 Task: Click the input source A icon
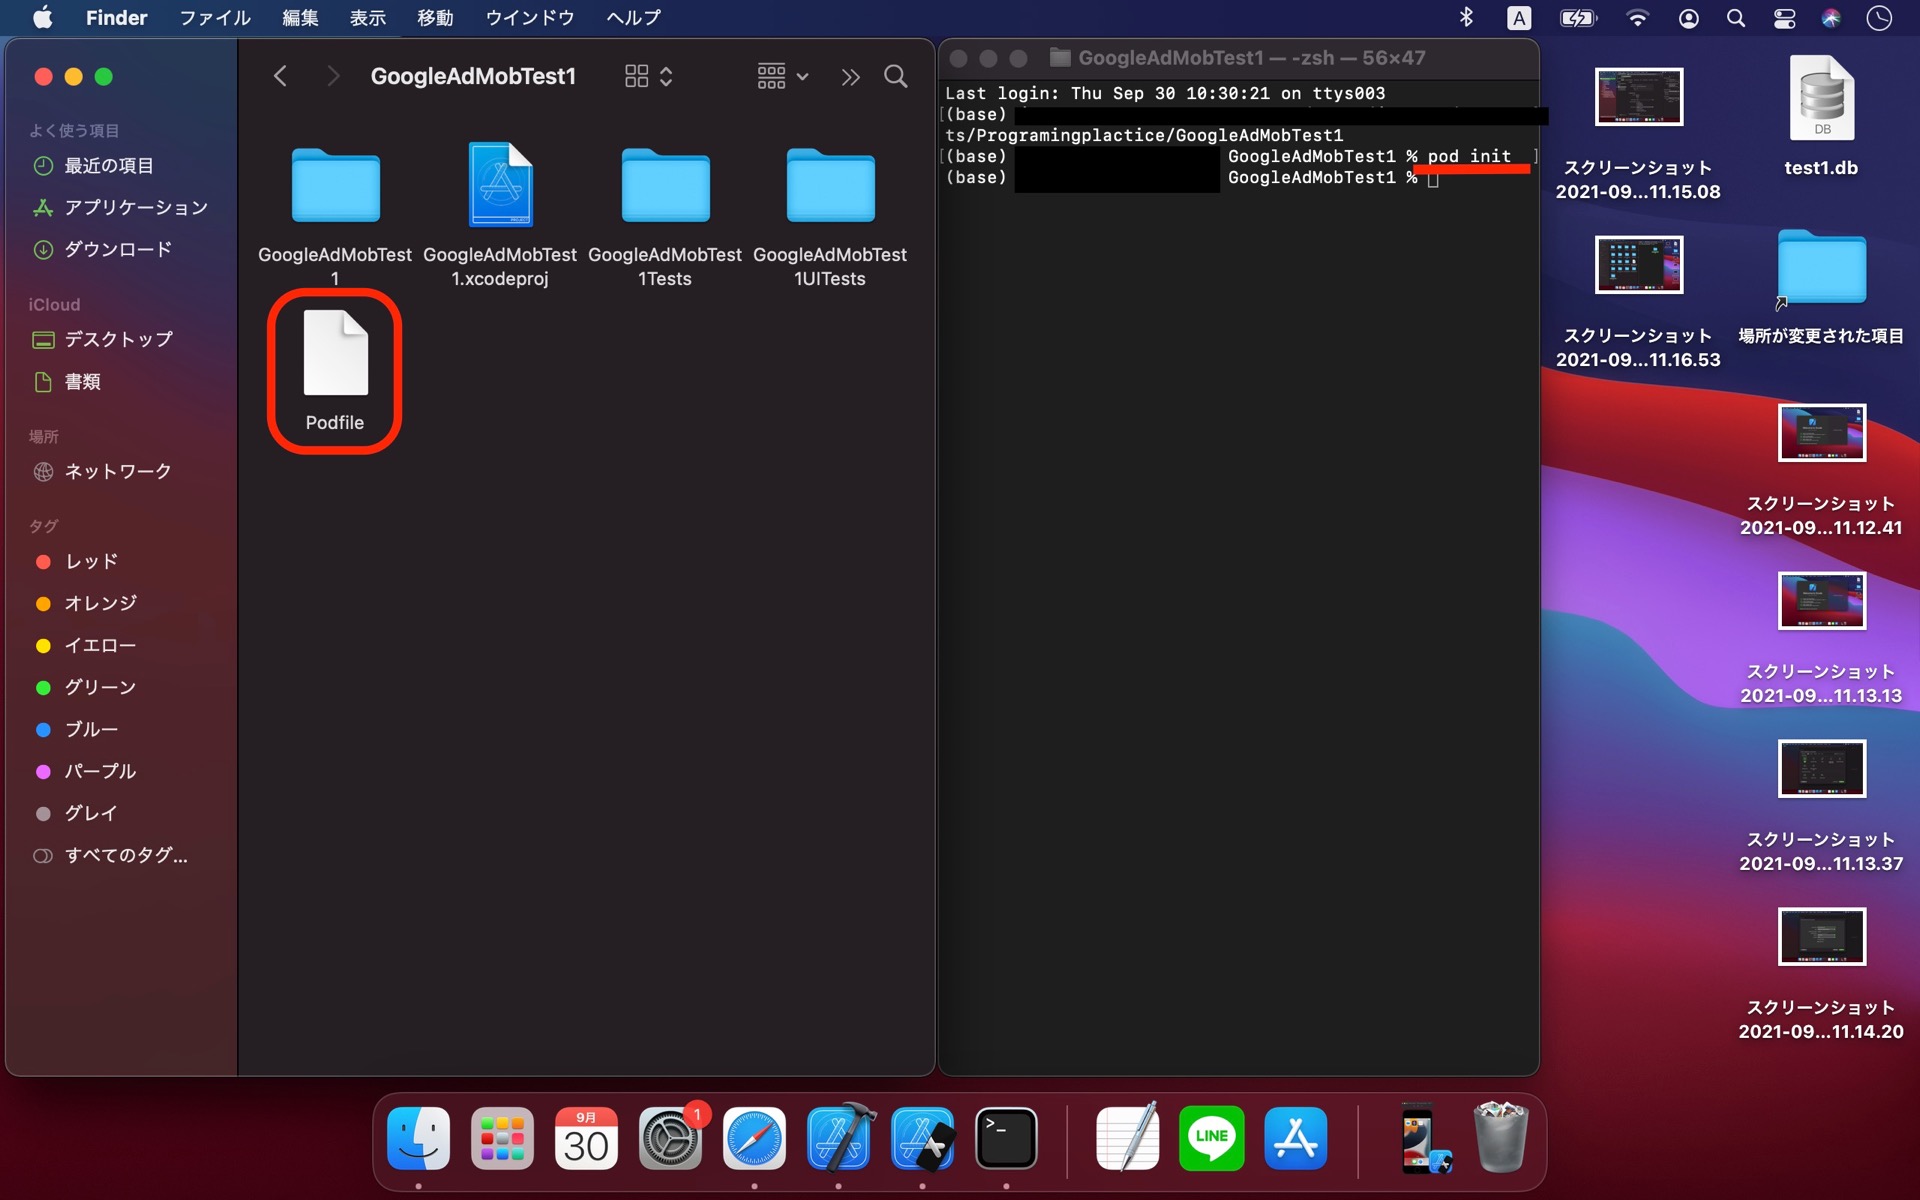1518,18
